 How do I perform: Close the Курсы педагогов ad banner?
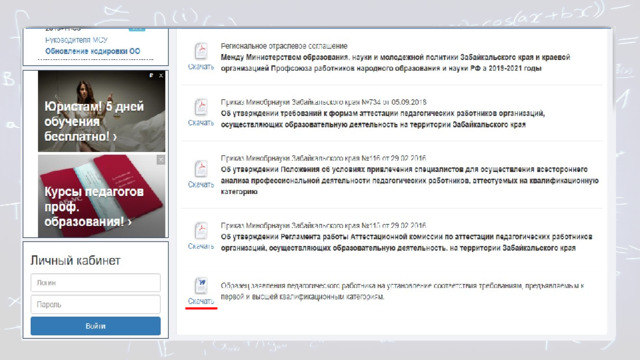161,160
